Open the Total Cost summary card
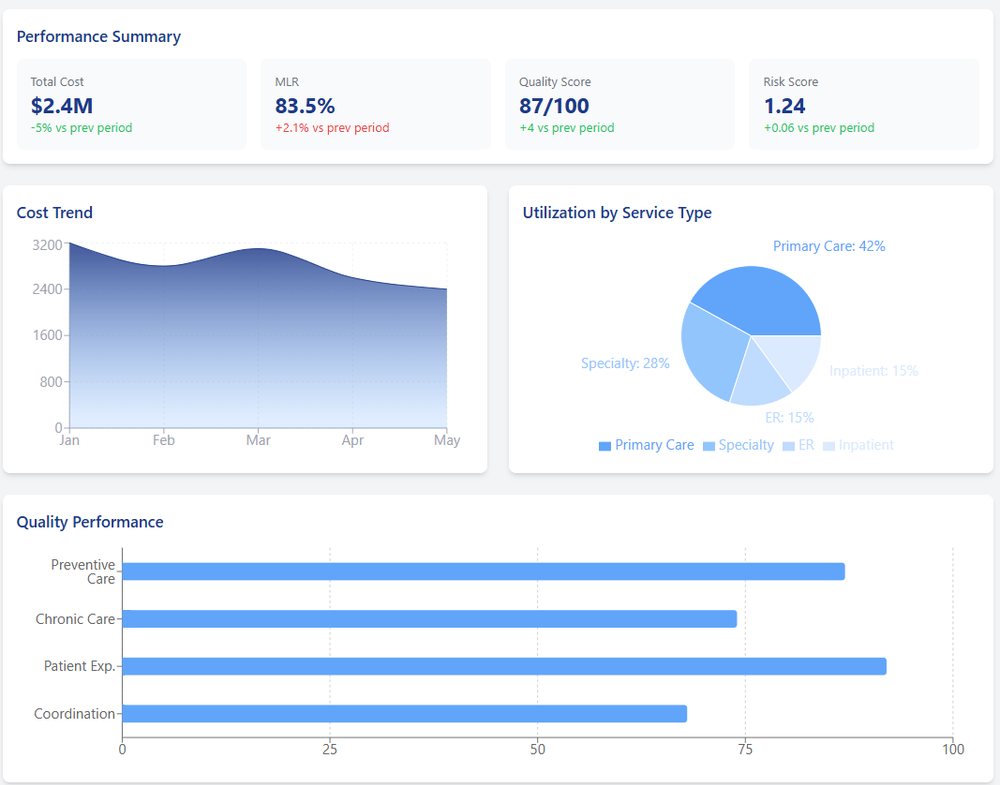Viewport: 1000px width, 785px height. coord(131,105)
